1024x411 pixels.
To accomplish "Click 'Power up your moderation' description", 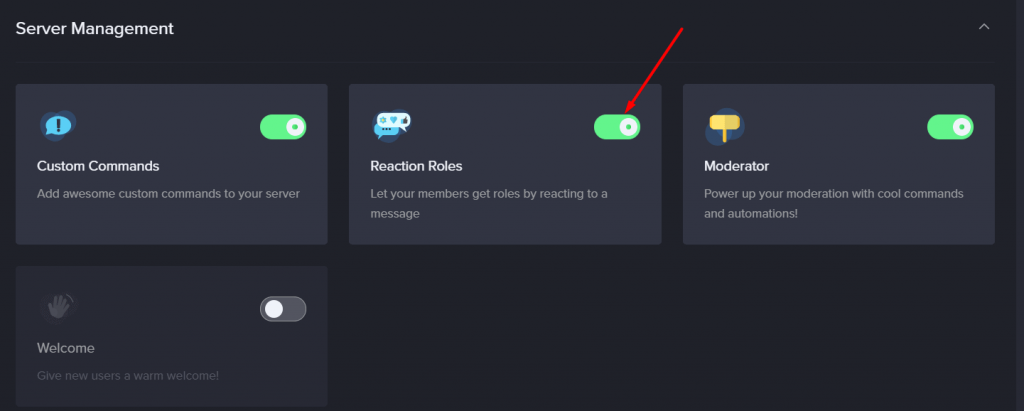I will (833, 203).
